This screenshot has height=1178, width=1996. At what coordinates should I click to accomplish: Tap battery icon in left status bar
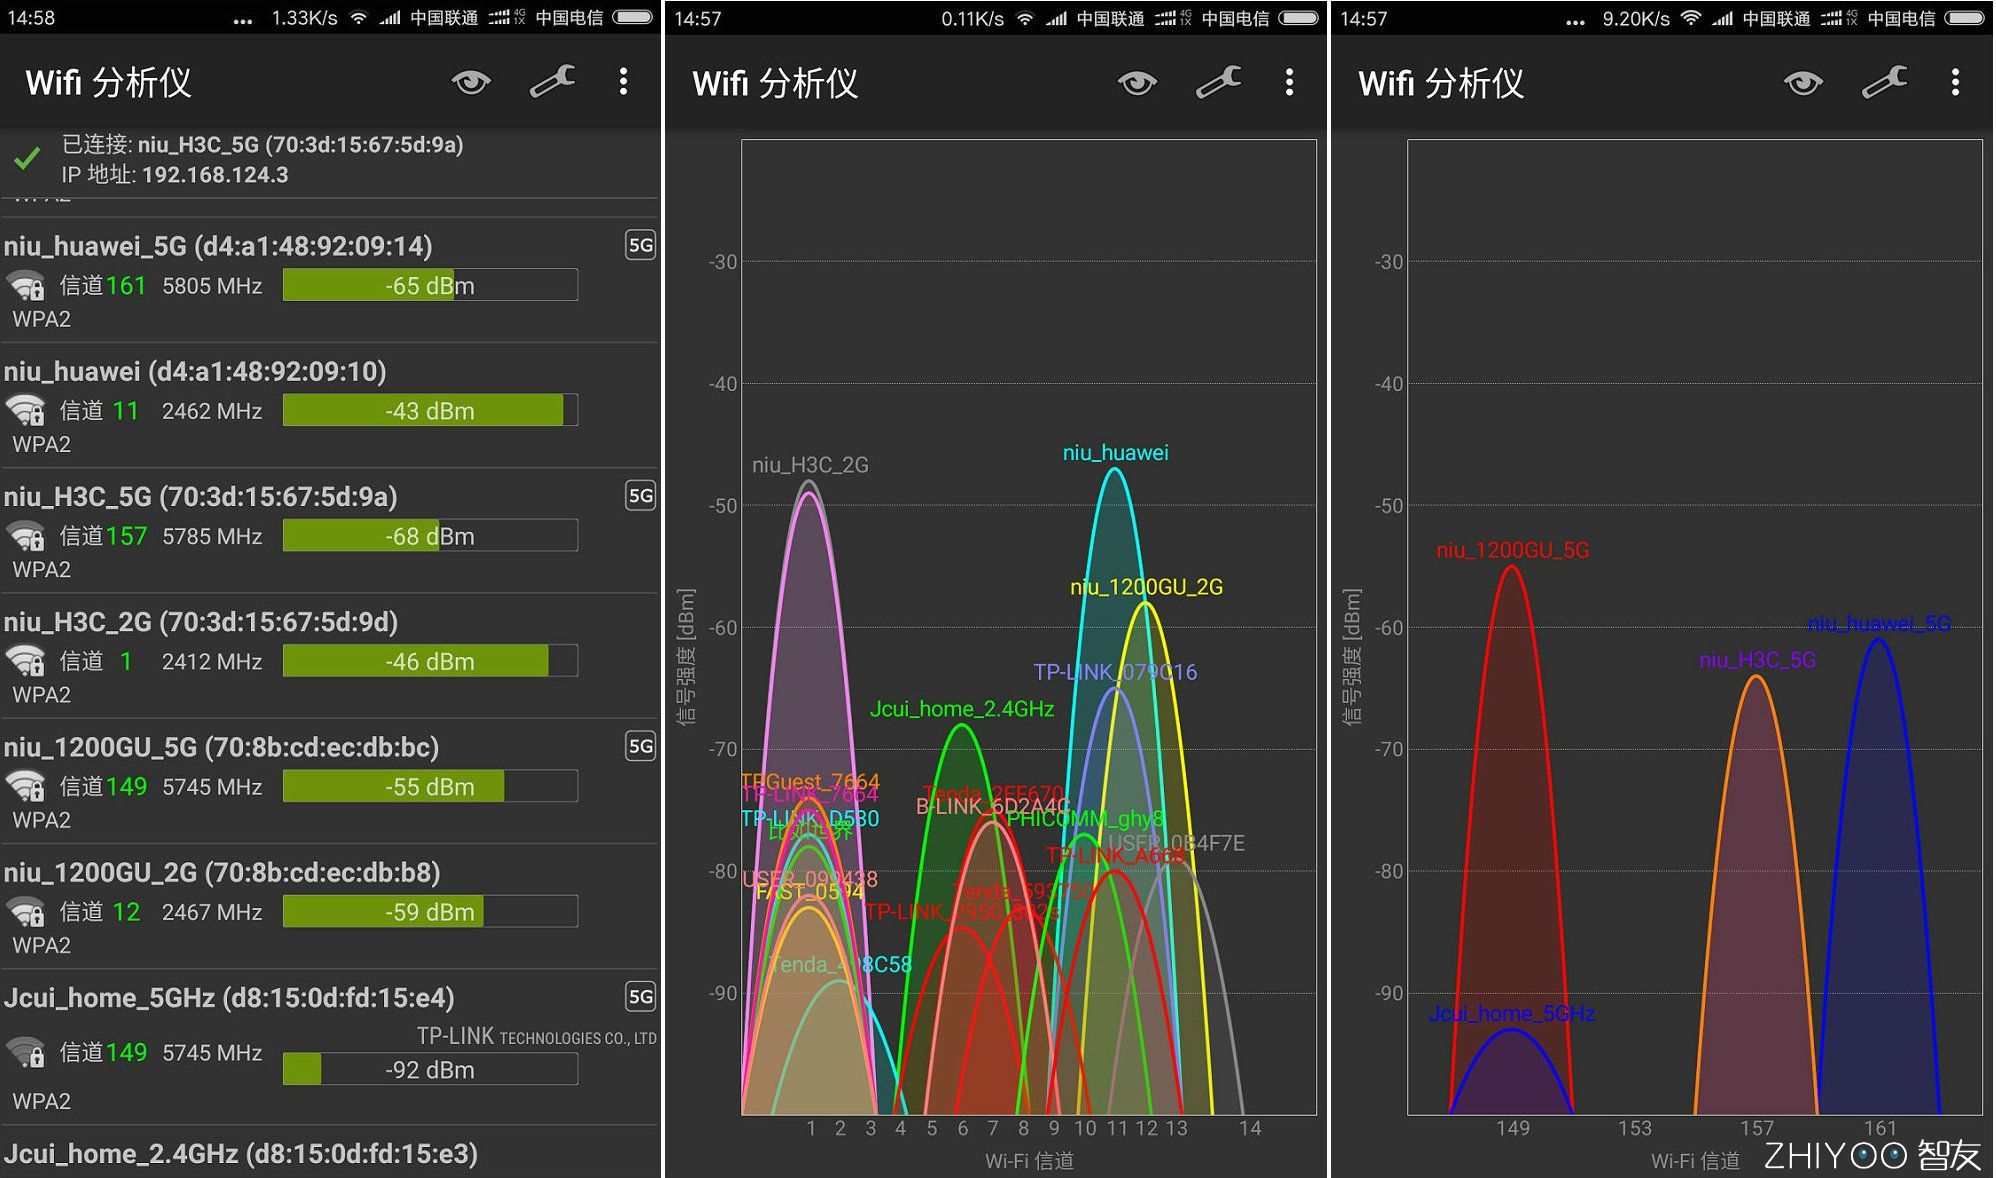[633, 17]
